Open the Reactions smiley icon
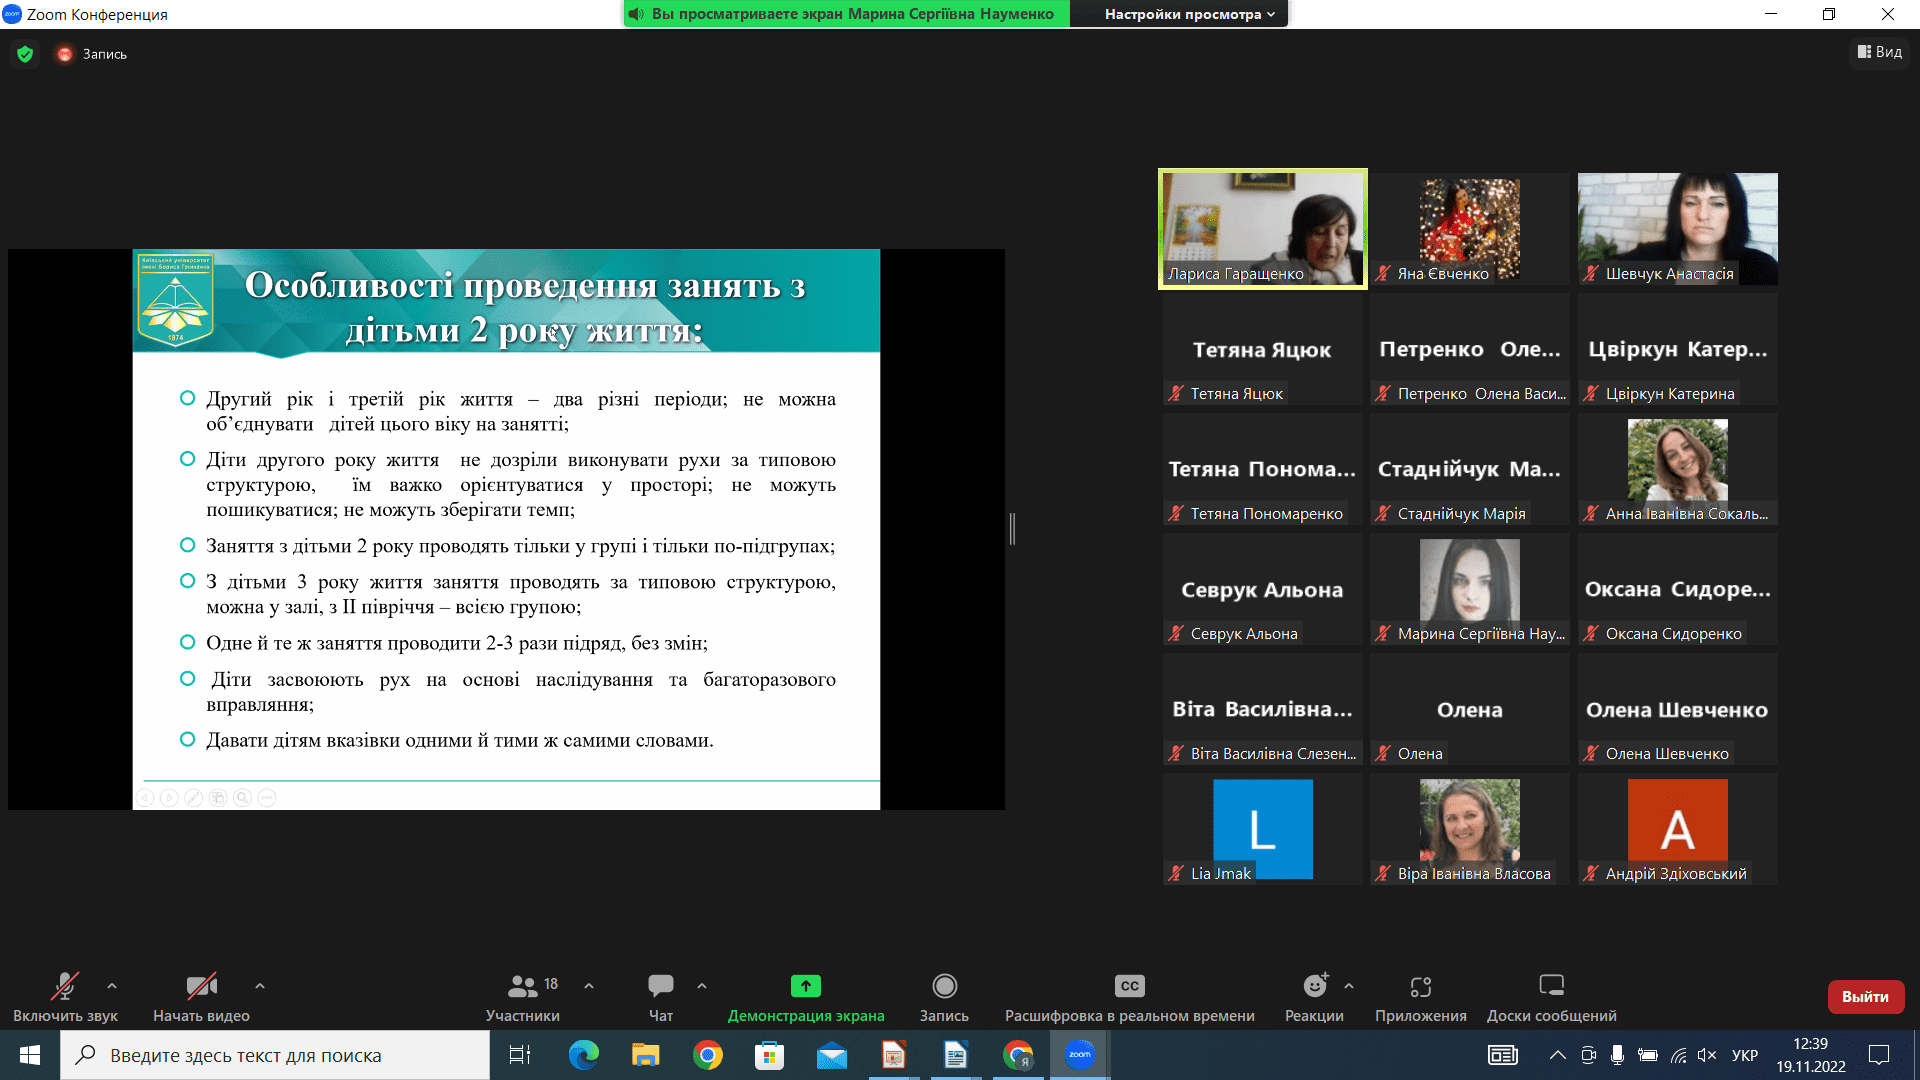Viewport: 1920px width, 1080px height. coord(1314,986)
